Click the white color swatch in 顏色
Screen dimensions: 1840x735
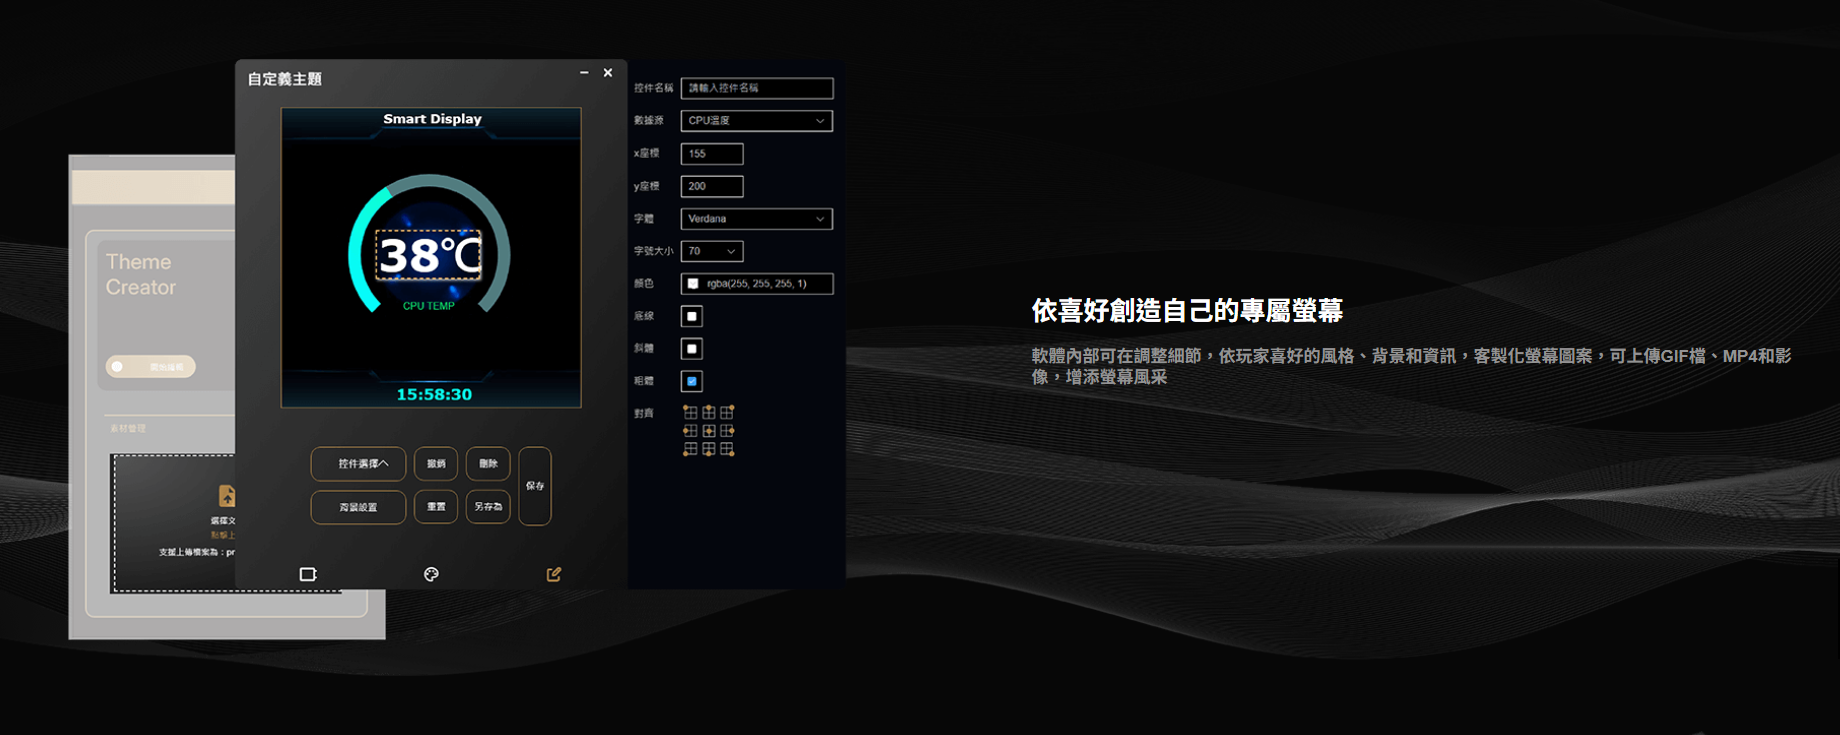pos(693,284)
